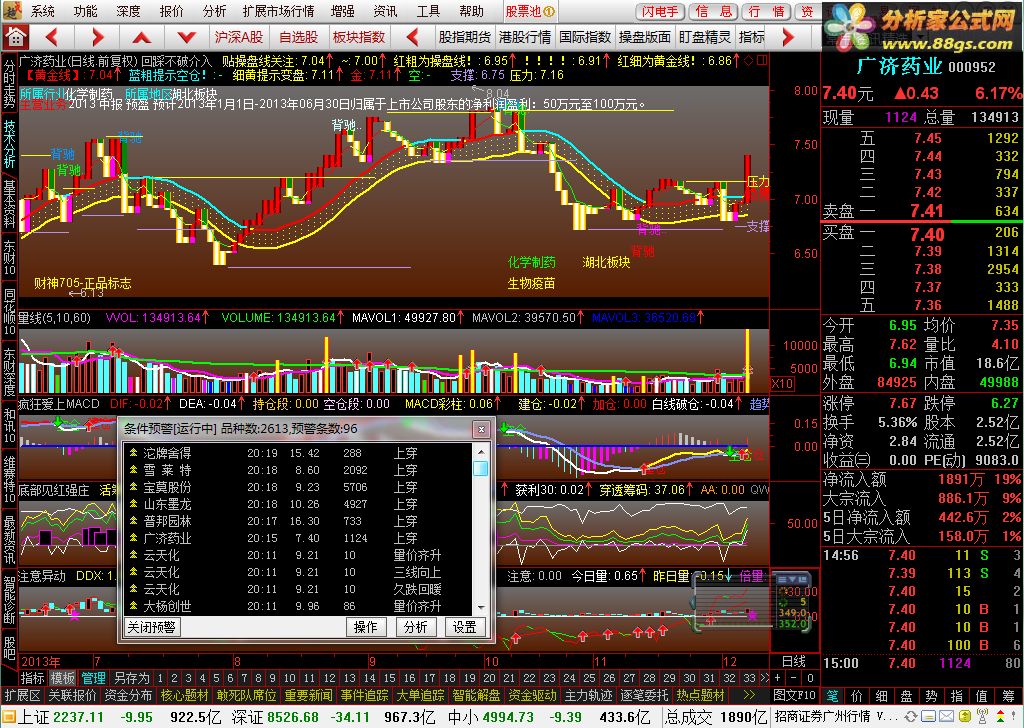Navigate forward with red right arrow

tap(98, 37)
